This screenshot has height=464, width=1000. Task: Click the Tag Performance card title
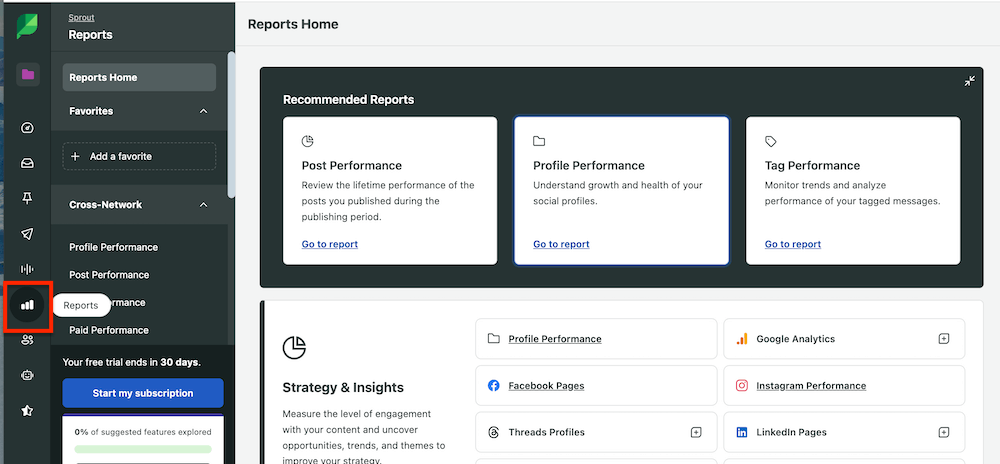(x=812, y=166)
